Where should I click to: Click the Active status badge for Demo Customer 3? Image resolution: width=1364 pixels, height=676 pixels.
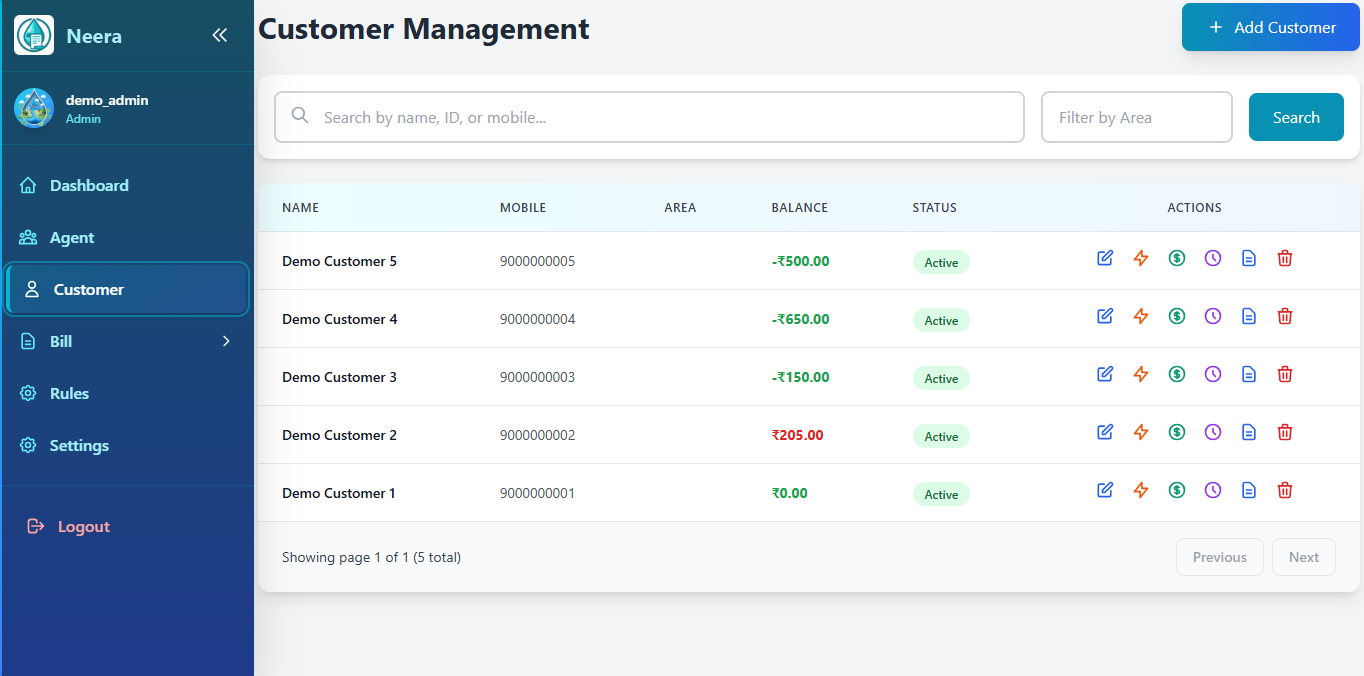[940, 377]
